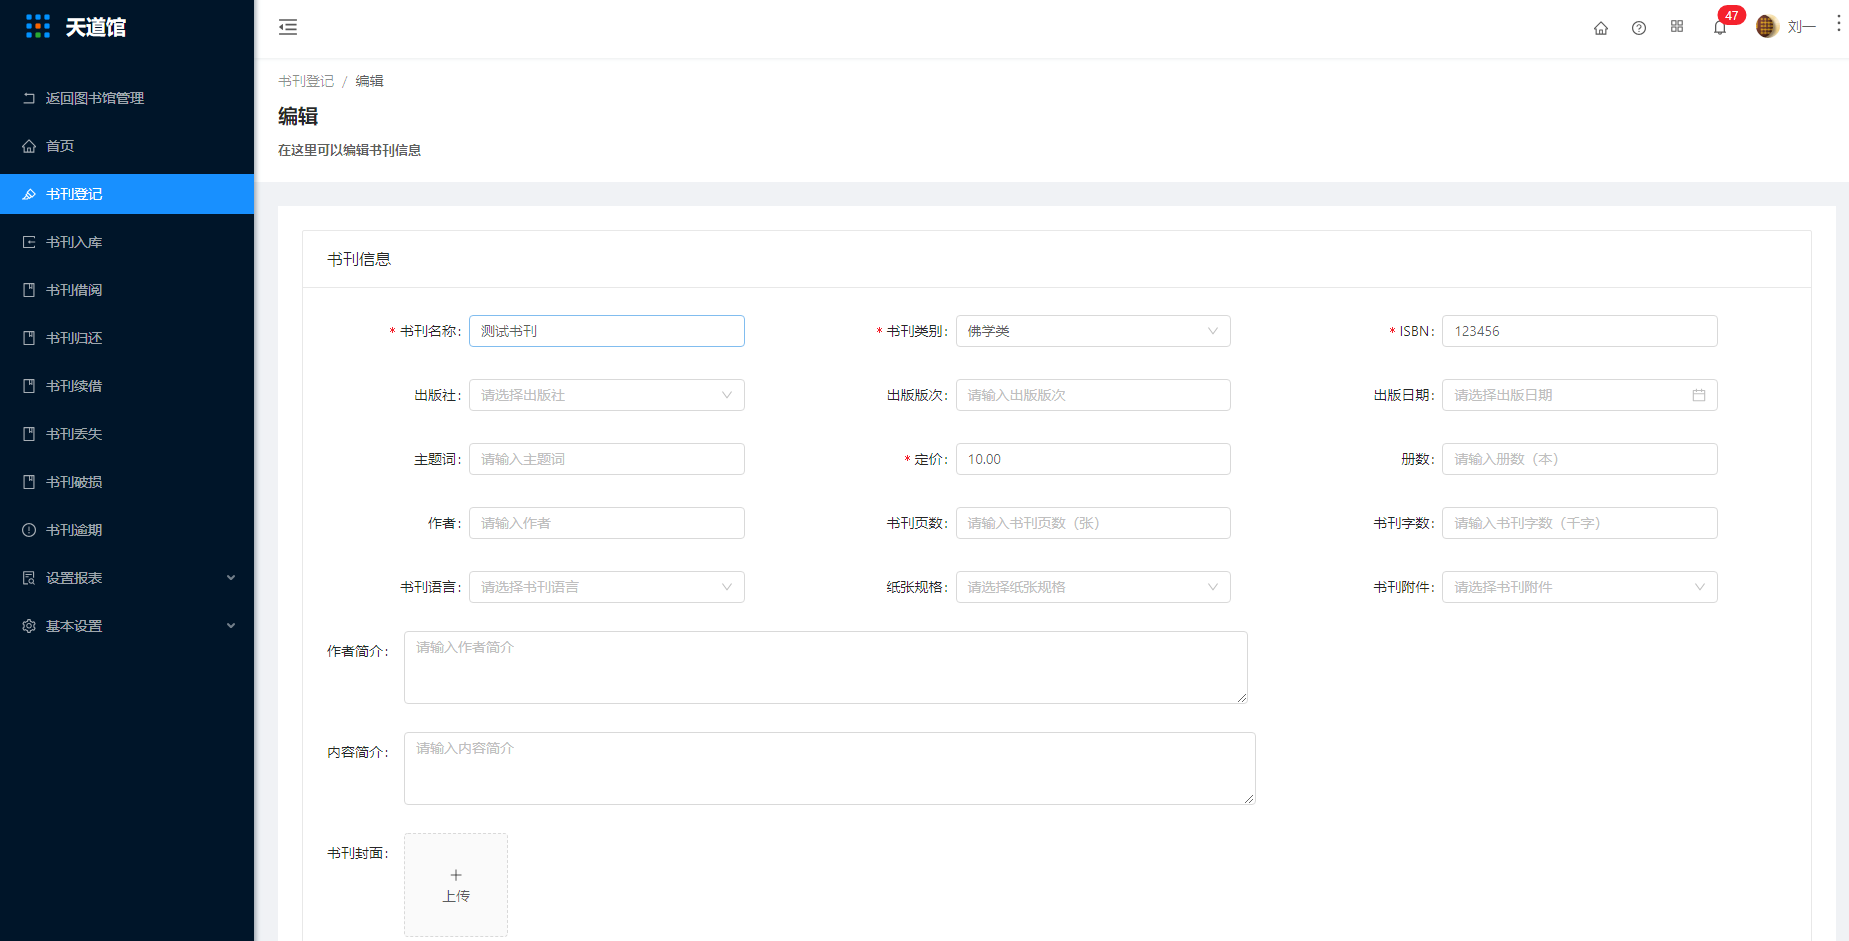Click the 天道馆 grid logo icon

coord(38,27)
